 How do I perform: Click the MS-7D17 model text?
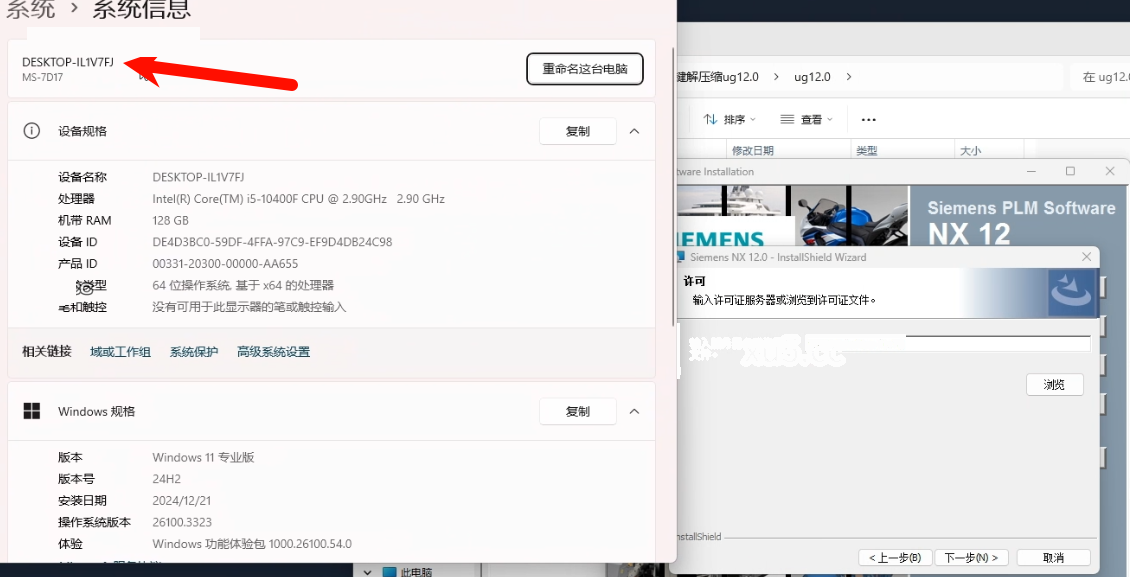42,77
